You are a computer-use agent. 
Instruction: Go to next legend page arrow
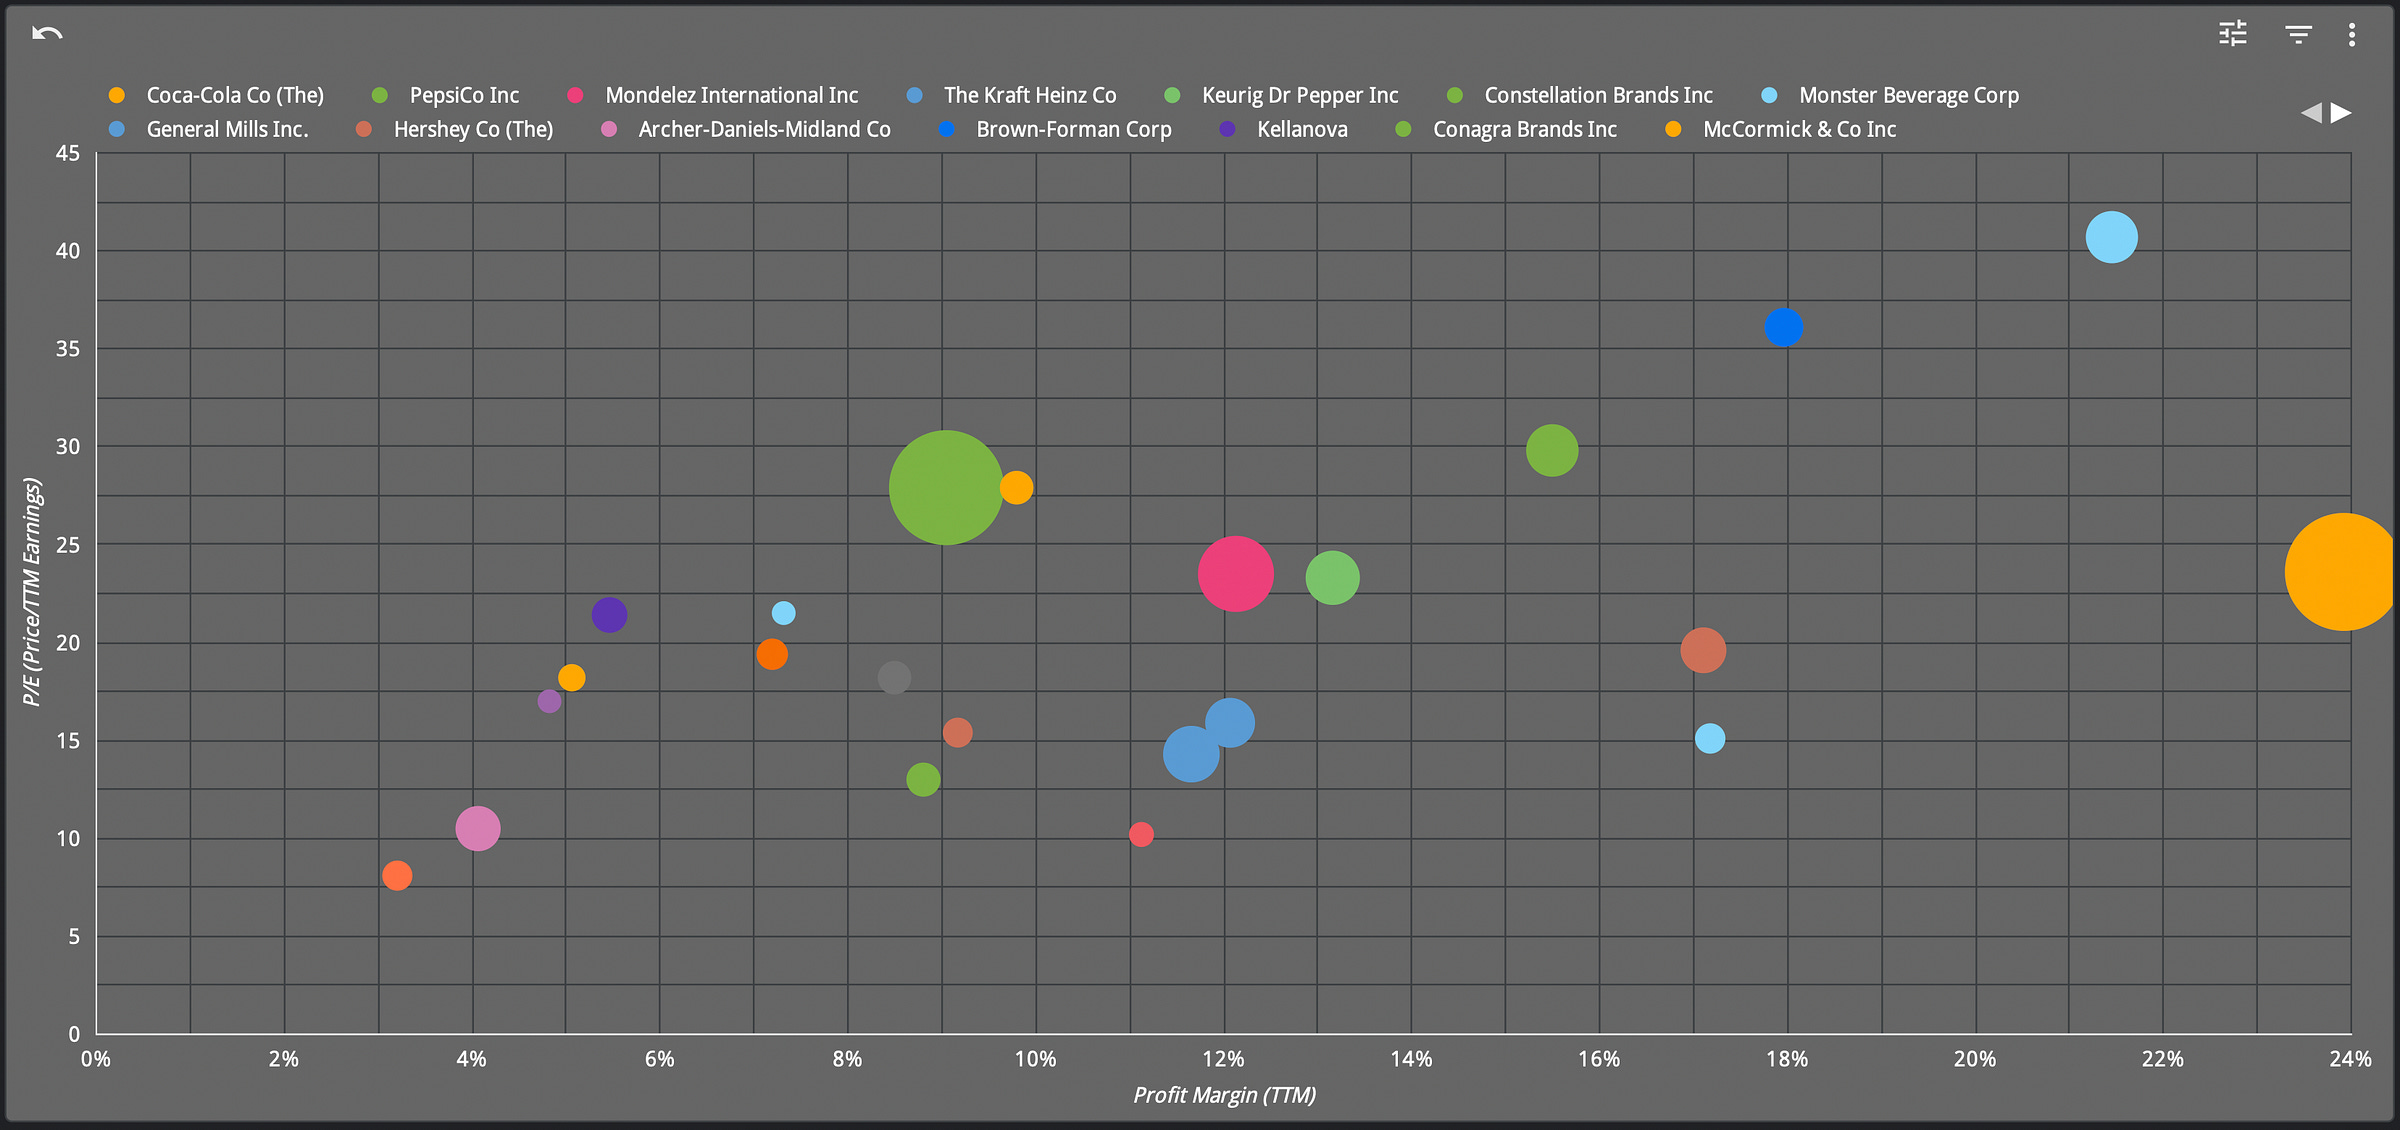click(x=2341, y=113)
